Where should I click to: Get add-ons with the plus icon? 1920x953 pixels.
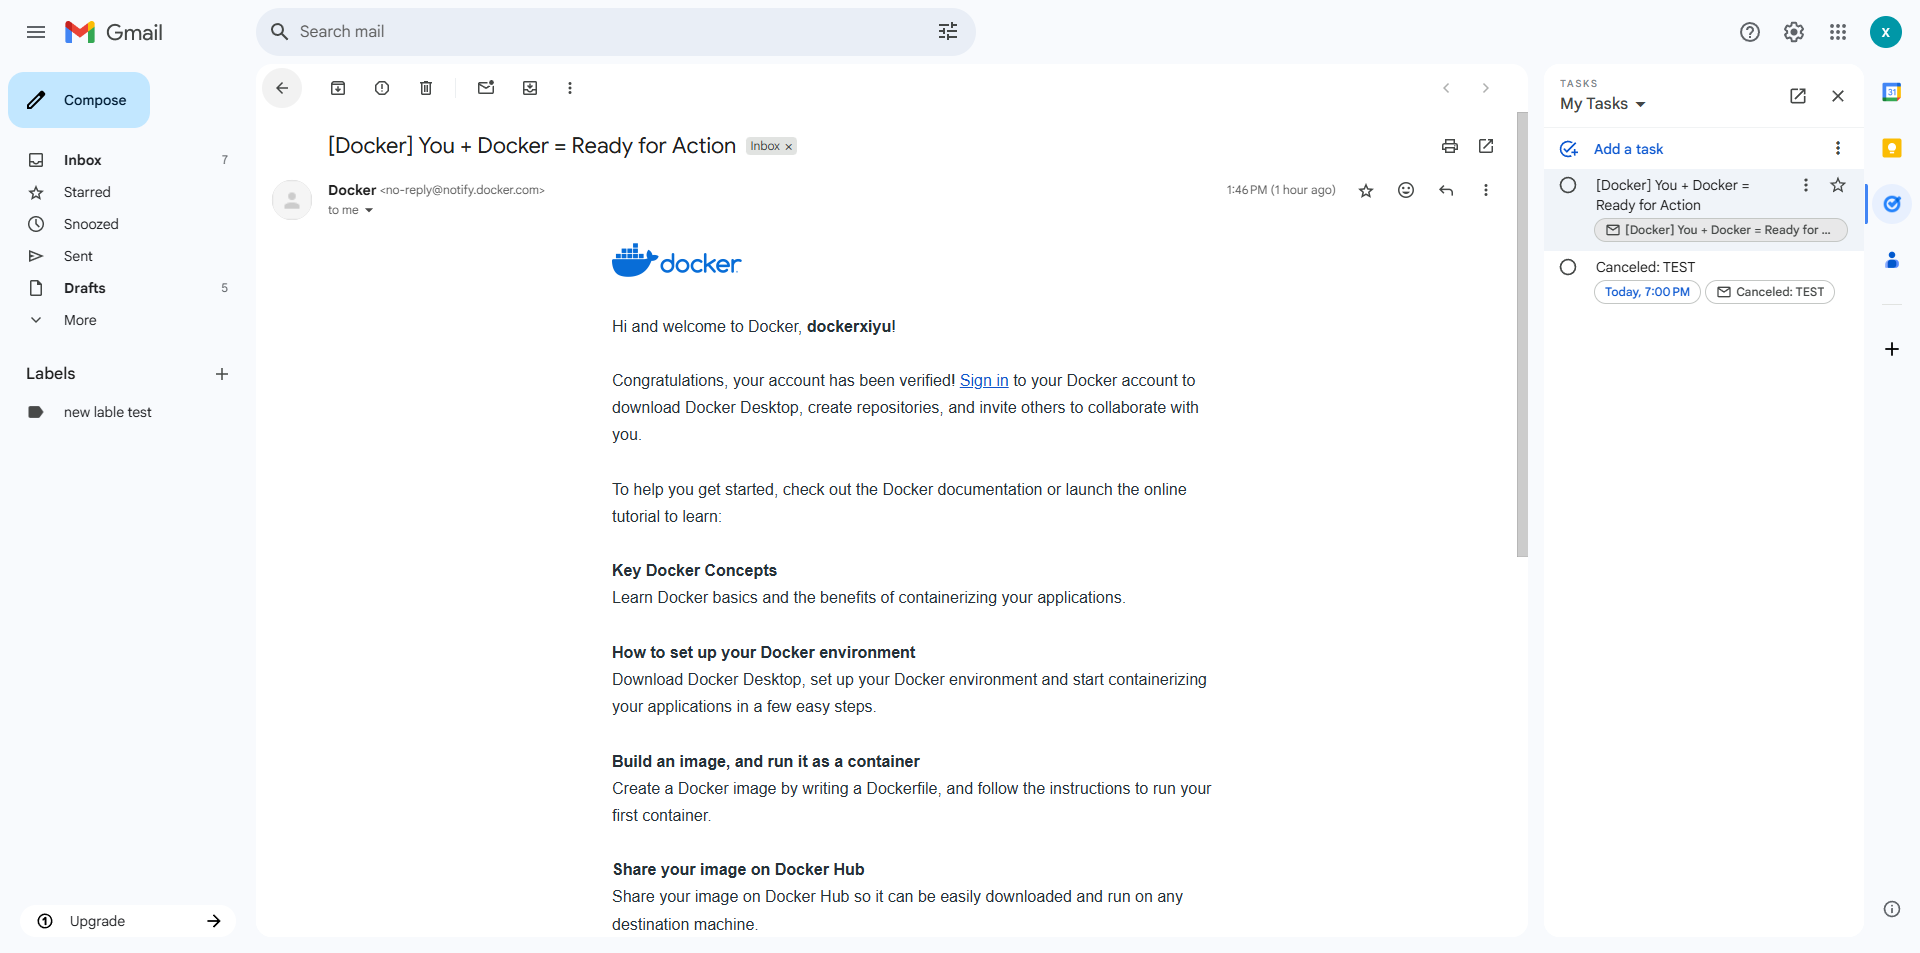point(1892,349)
